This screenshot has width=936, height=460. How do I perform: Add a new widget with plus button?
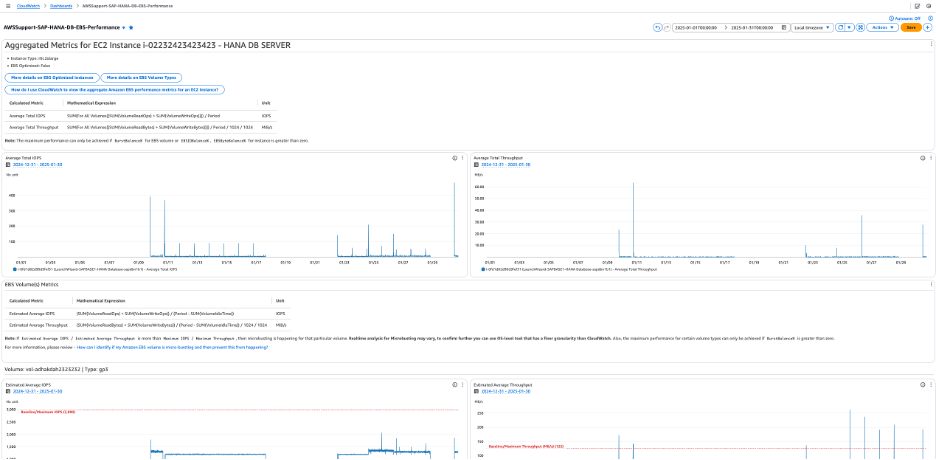(928, 27)
